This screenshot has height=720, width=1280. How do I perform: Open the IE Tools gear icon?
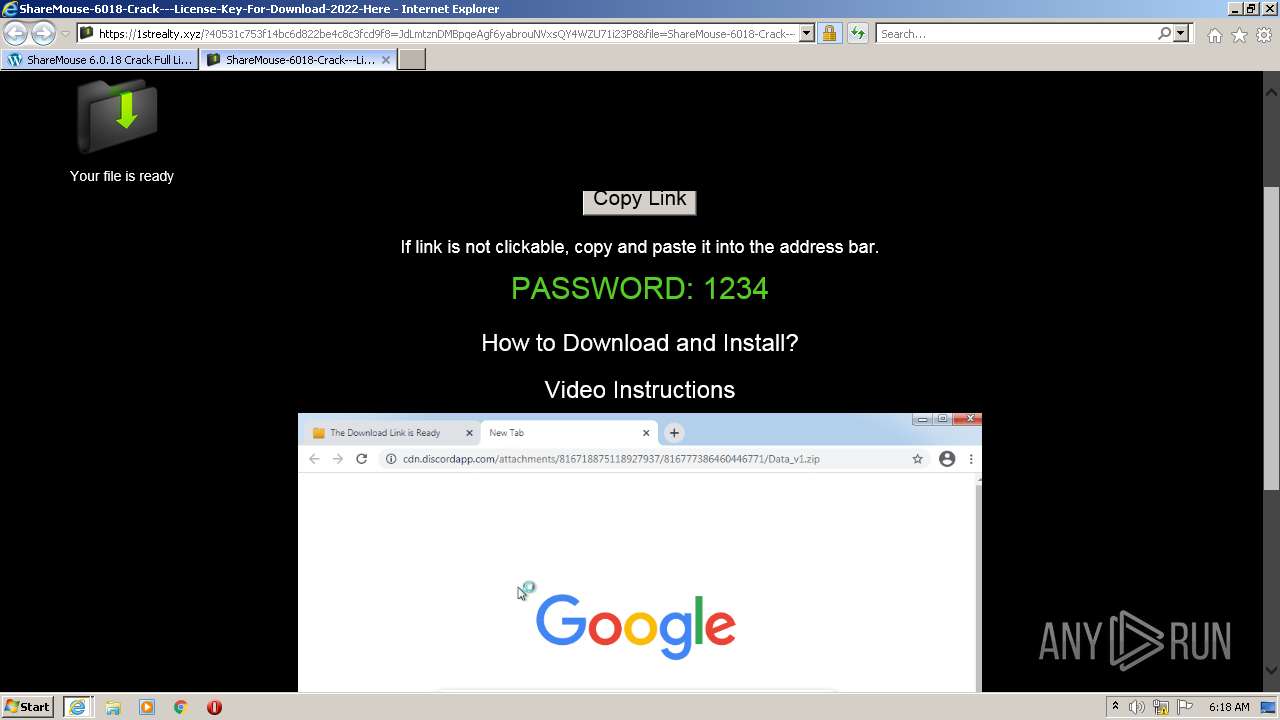click(x=1264, y=35)
